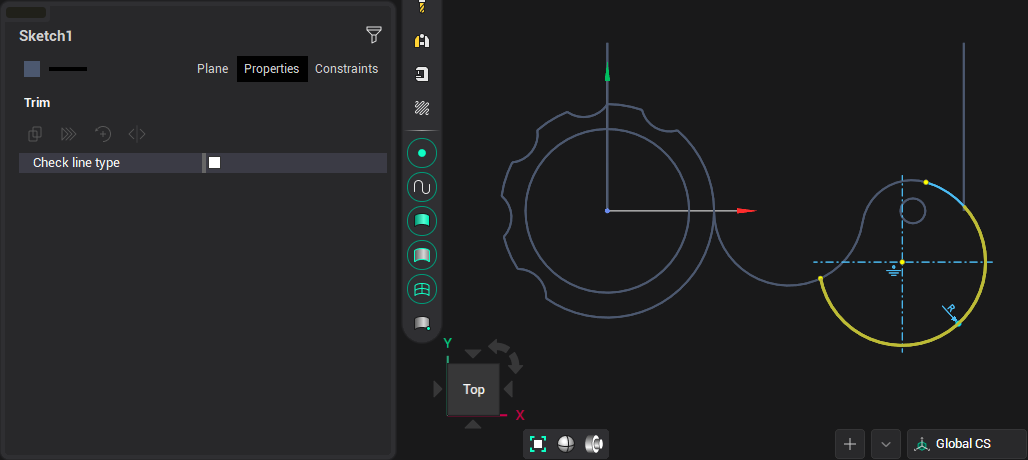Click the fit-to-view icon at bottom
The image size is (1028, 460).
[x=538, y=444]
